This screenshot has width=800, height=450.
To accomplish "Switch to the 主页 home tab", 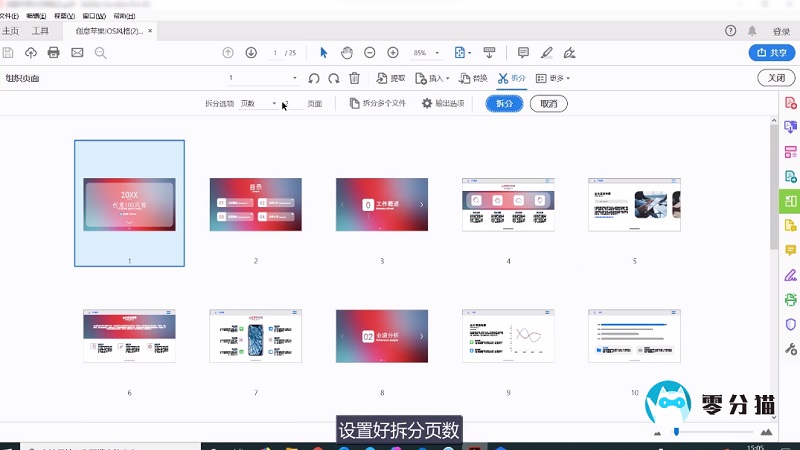I will [10, 31].
